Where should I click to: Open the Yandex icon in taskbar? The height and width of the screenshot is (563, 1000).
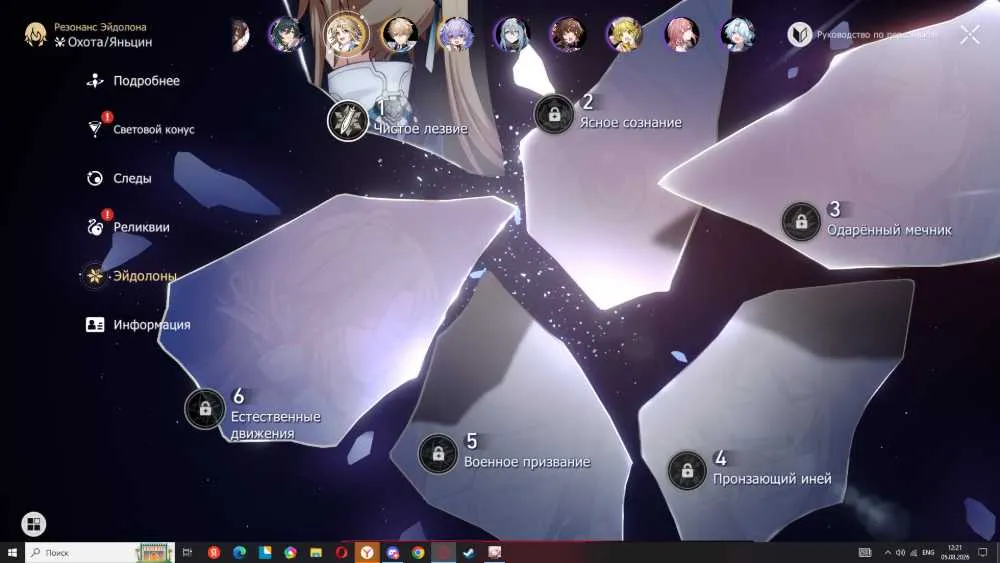tap(214, 552)
